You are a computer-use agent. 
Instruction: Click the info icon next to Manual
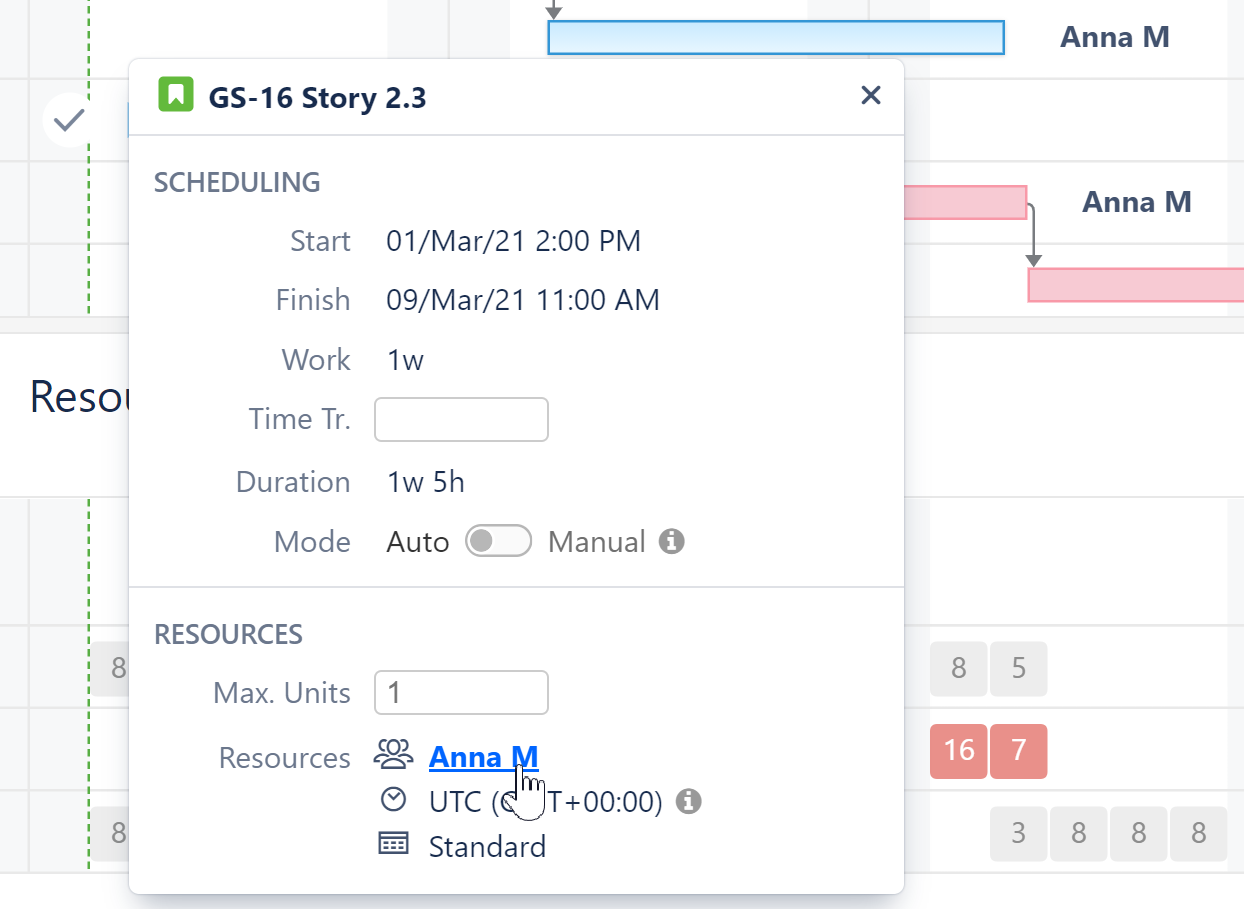pyautogui.click(x=672, y=542)
